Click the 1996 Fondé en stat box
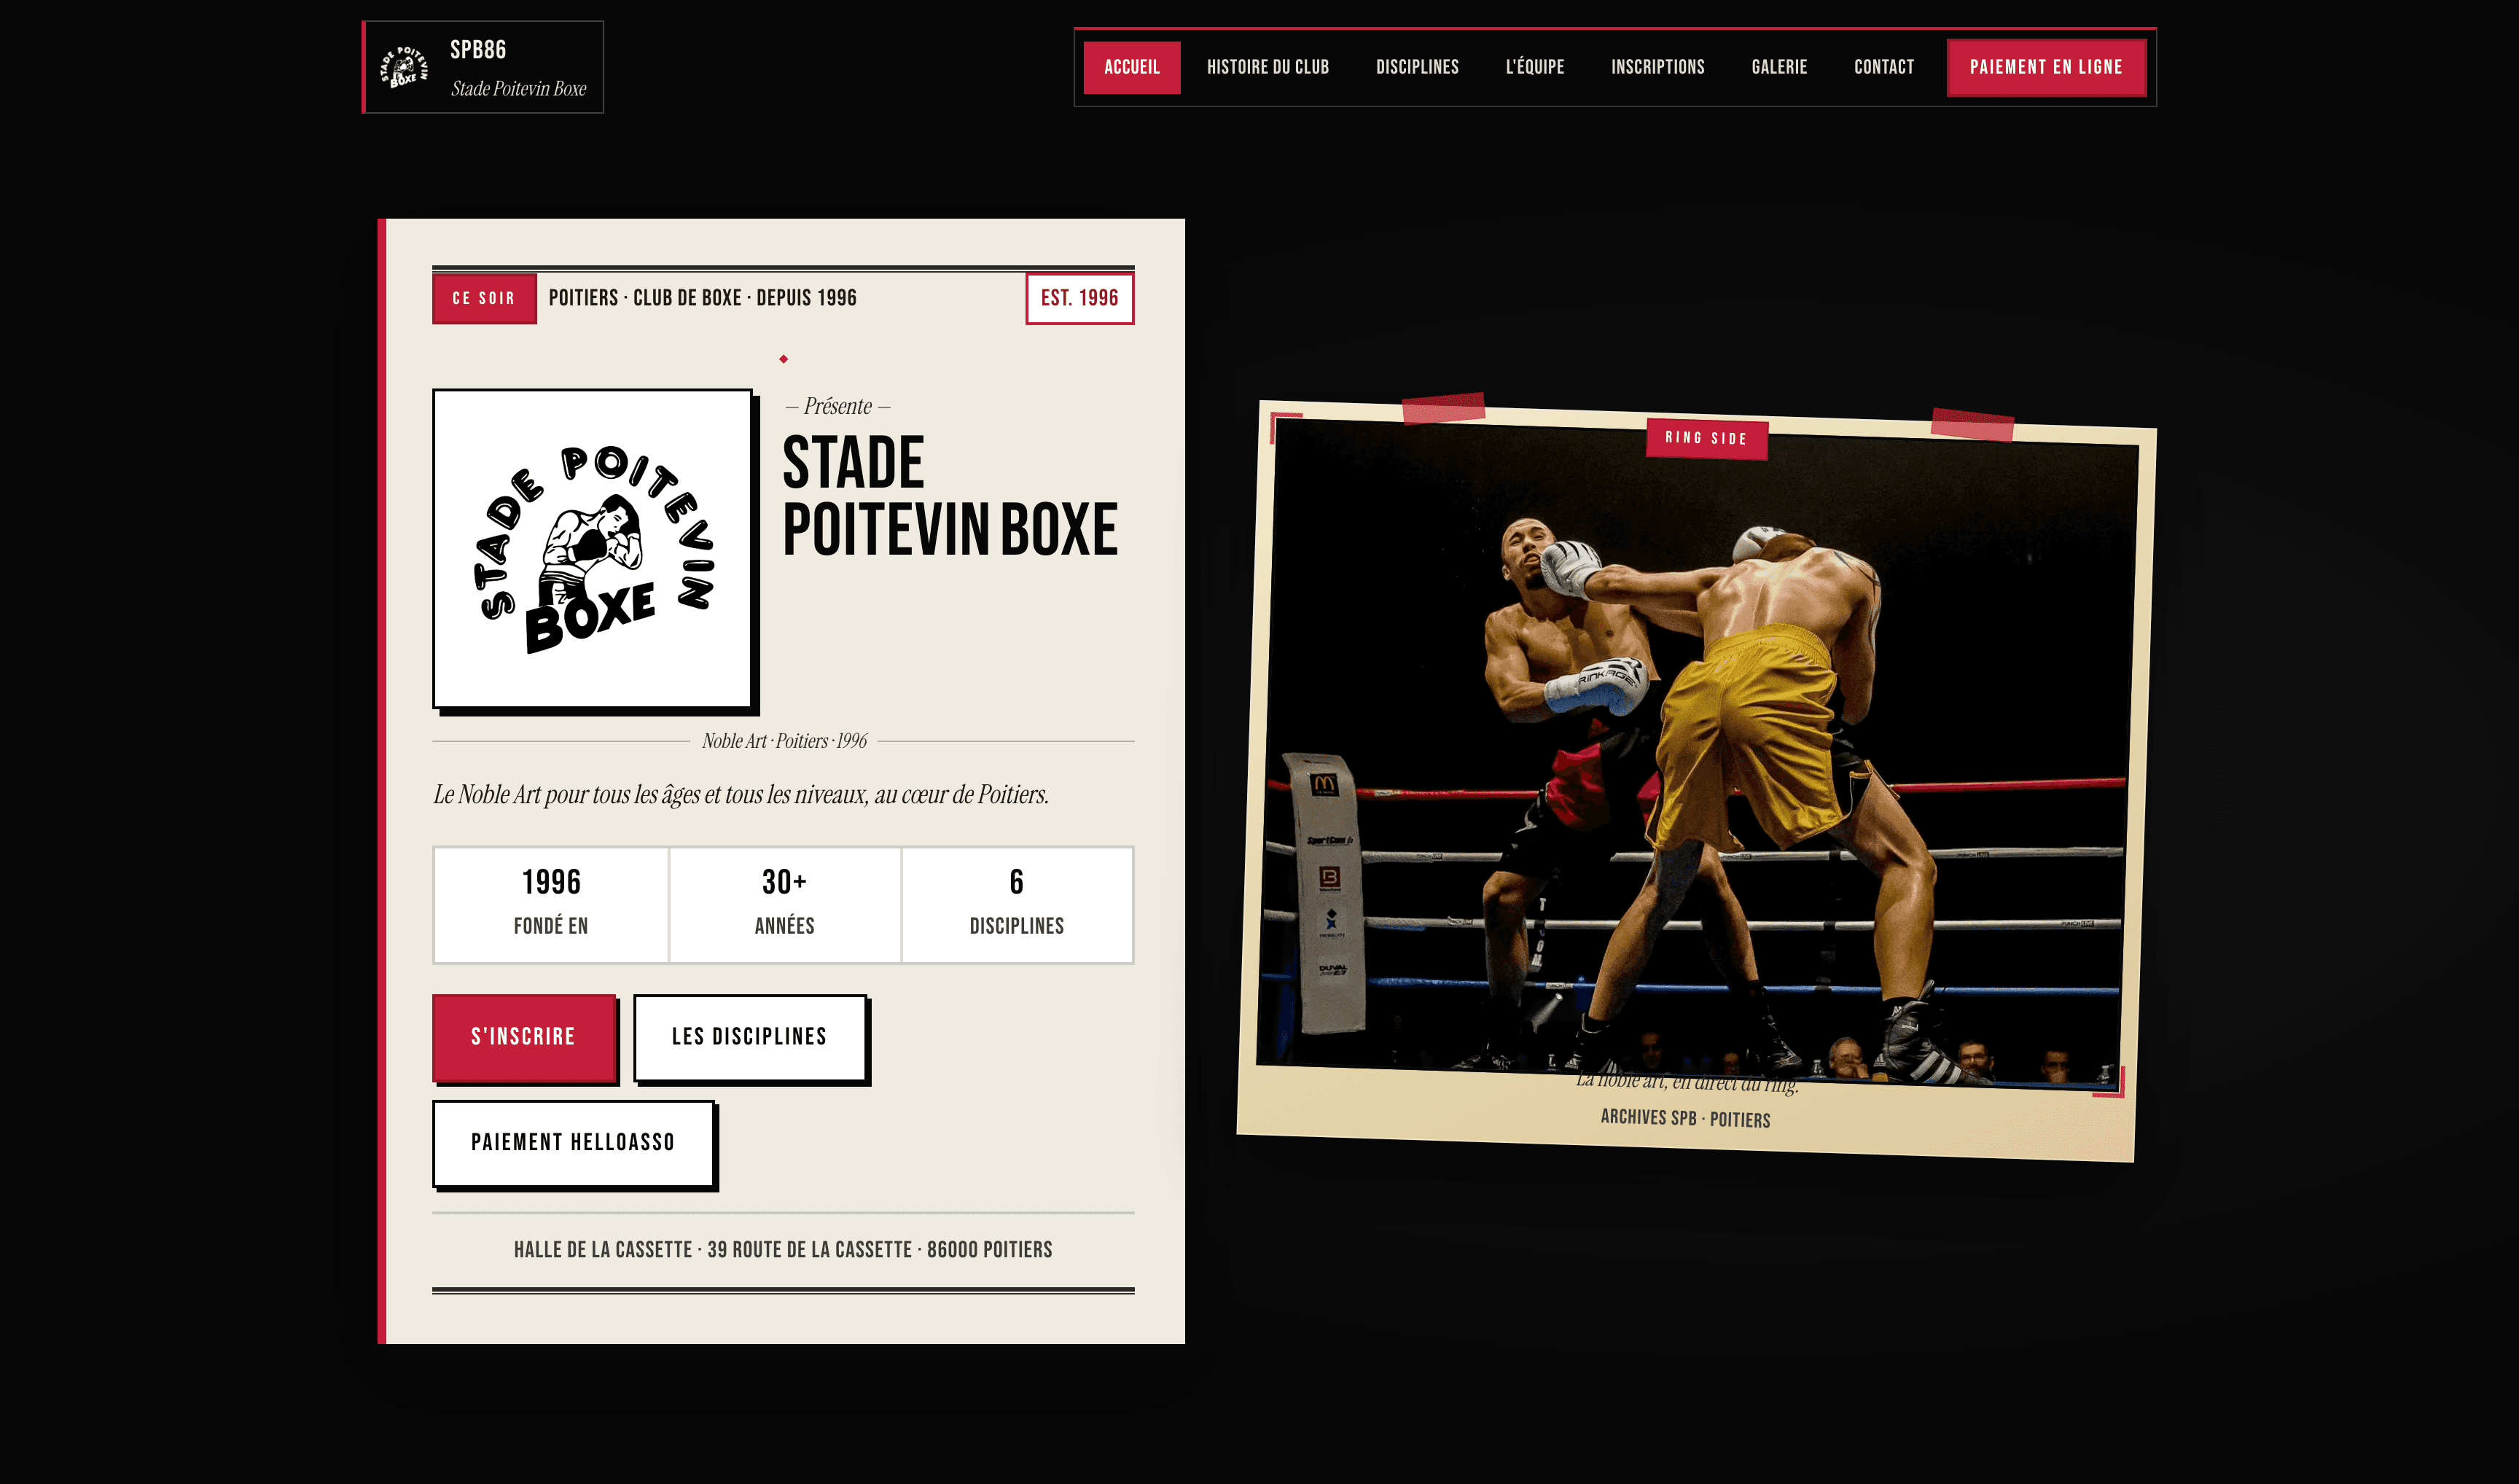This screenshot has width=2519, height=1484. coord(551,905)
